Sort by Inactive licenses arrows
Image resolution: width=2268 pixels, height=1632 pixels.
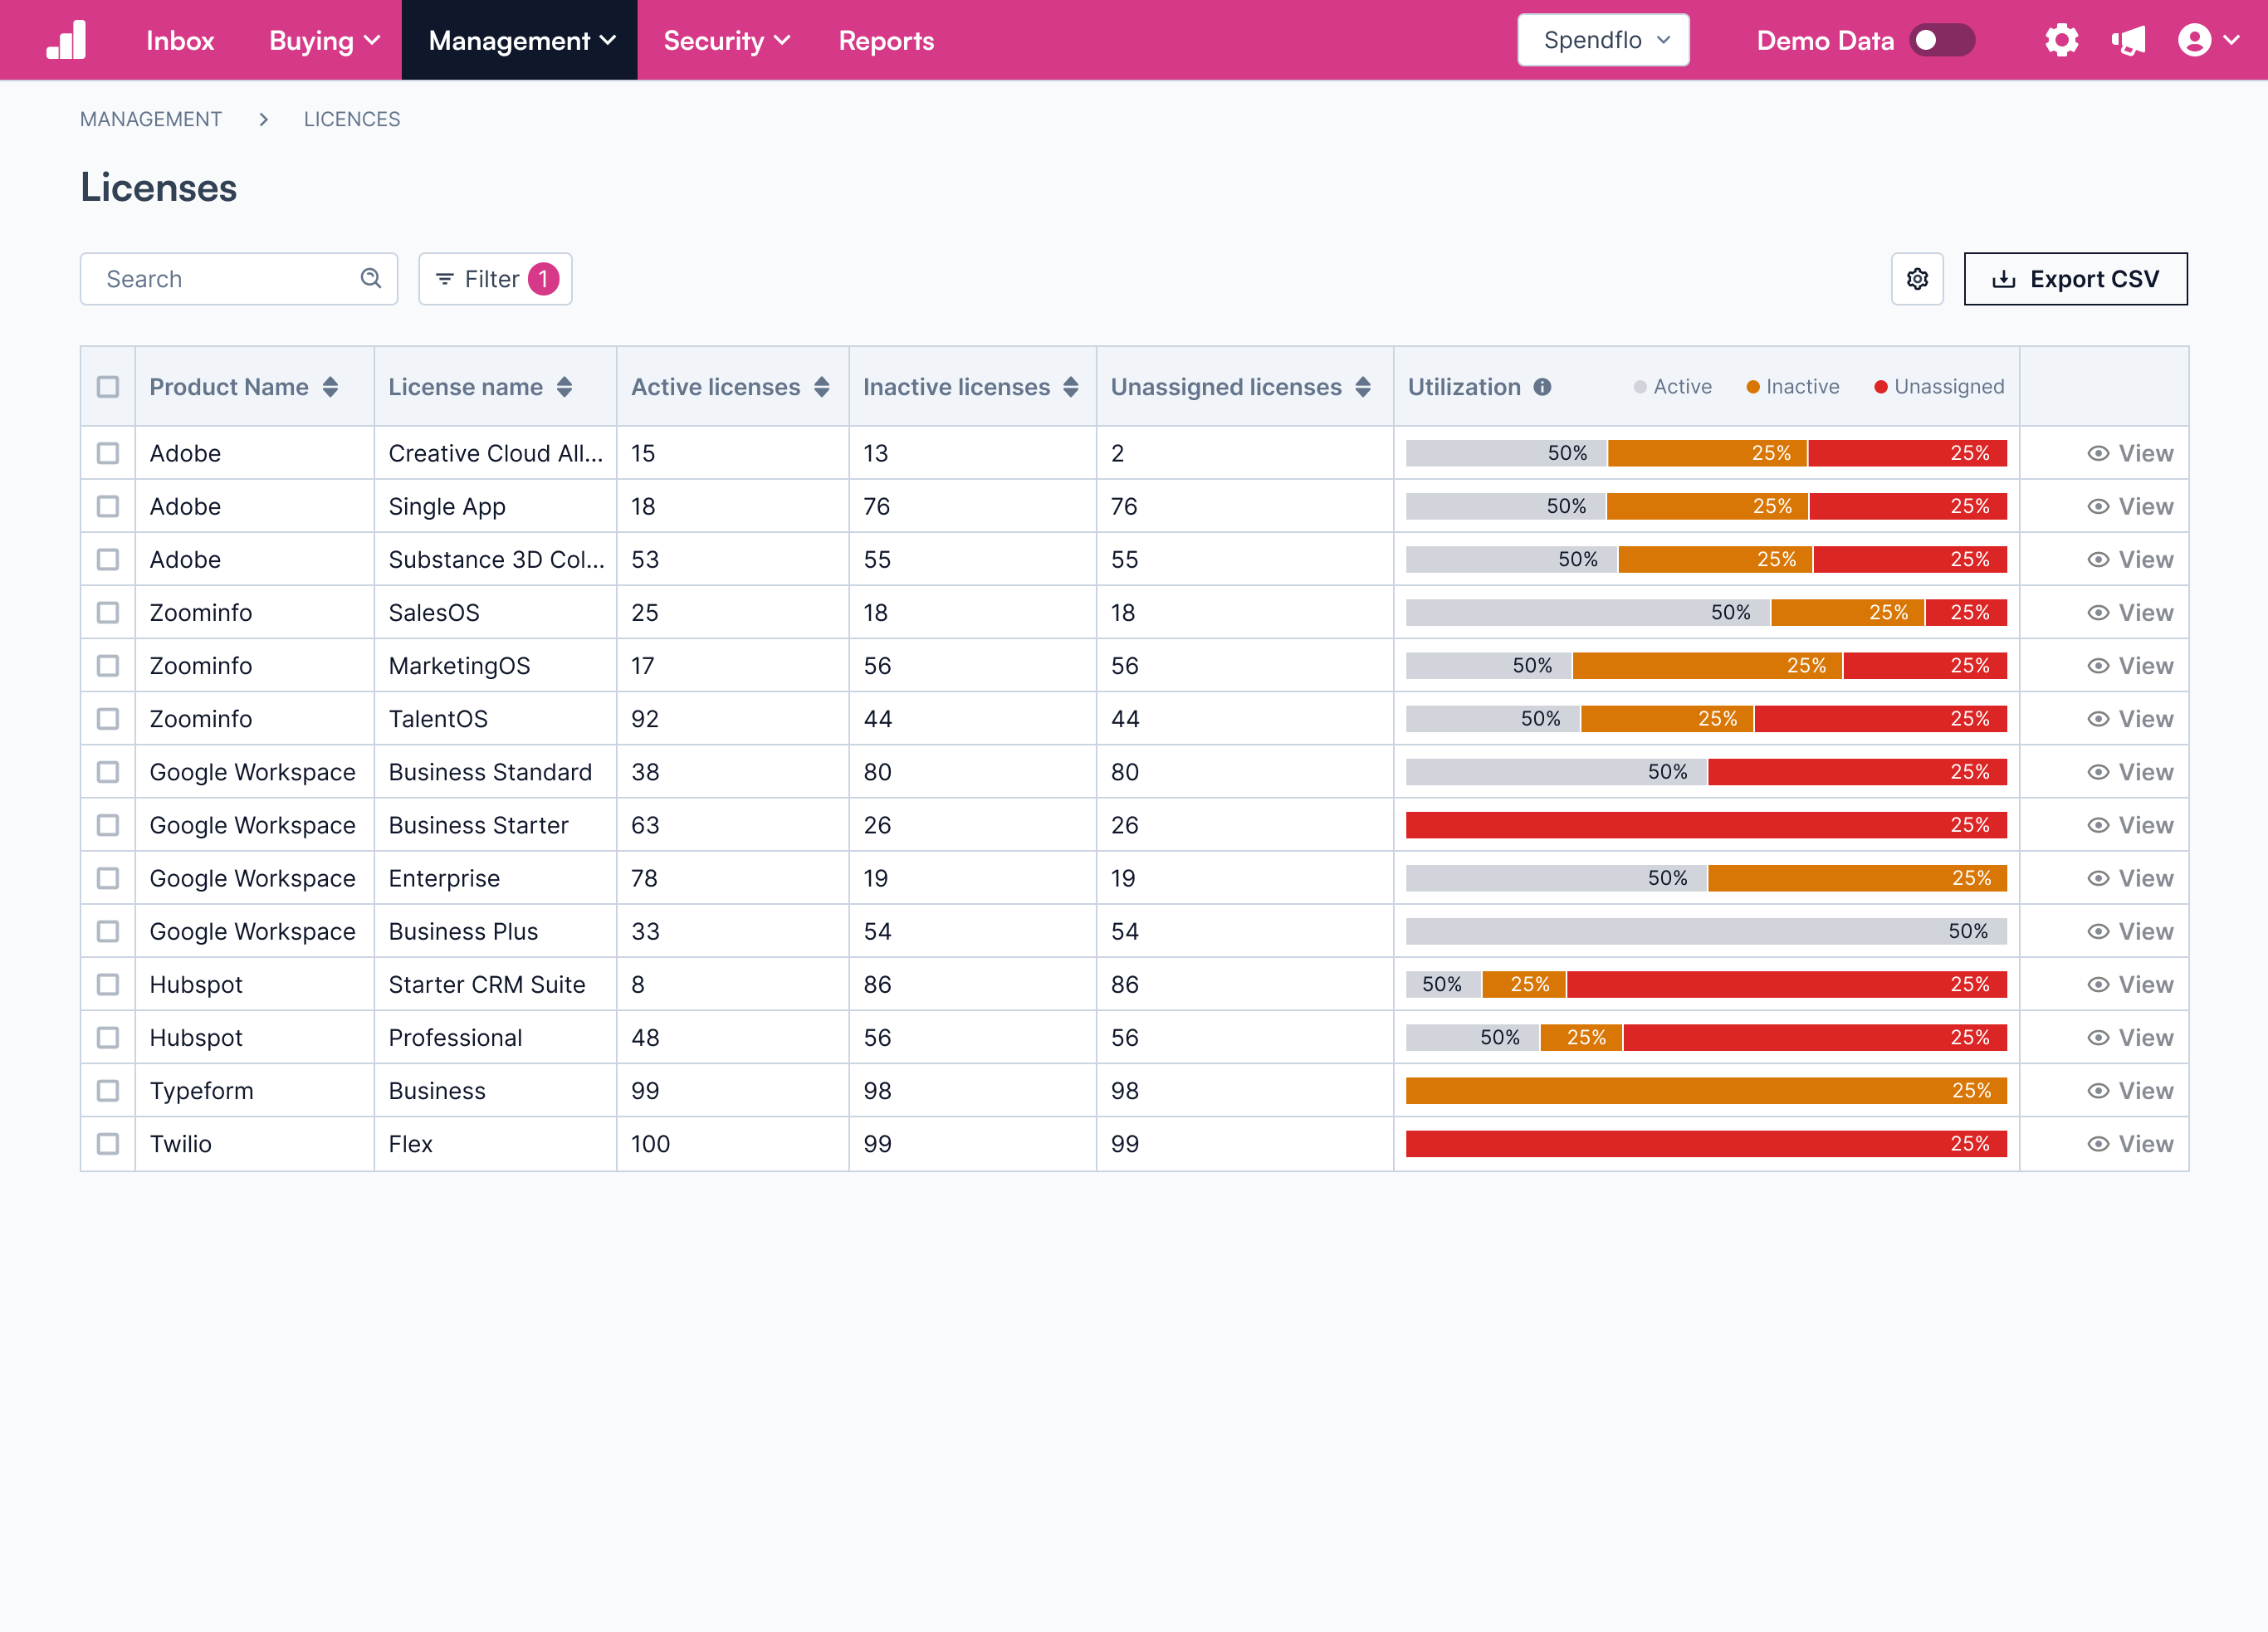pos(1071,387)
